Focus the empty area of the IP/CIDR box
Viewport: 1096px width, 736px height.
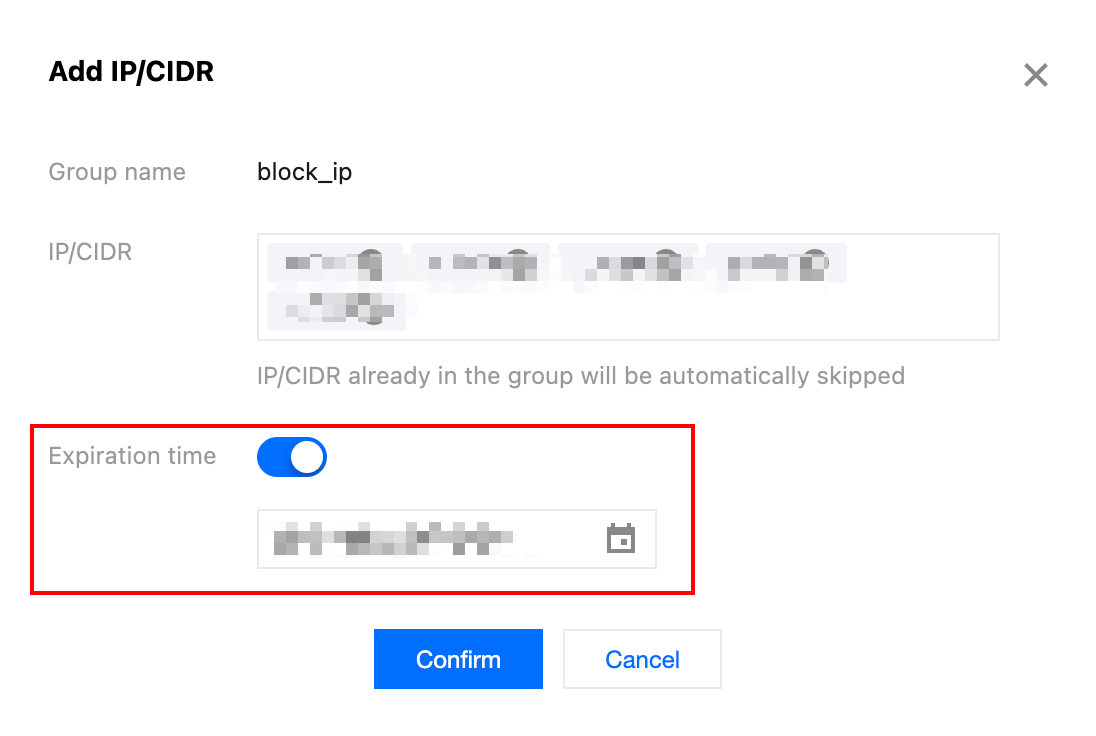[700, 310]
